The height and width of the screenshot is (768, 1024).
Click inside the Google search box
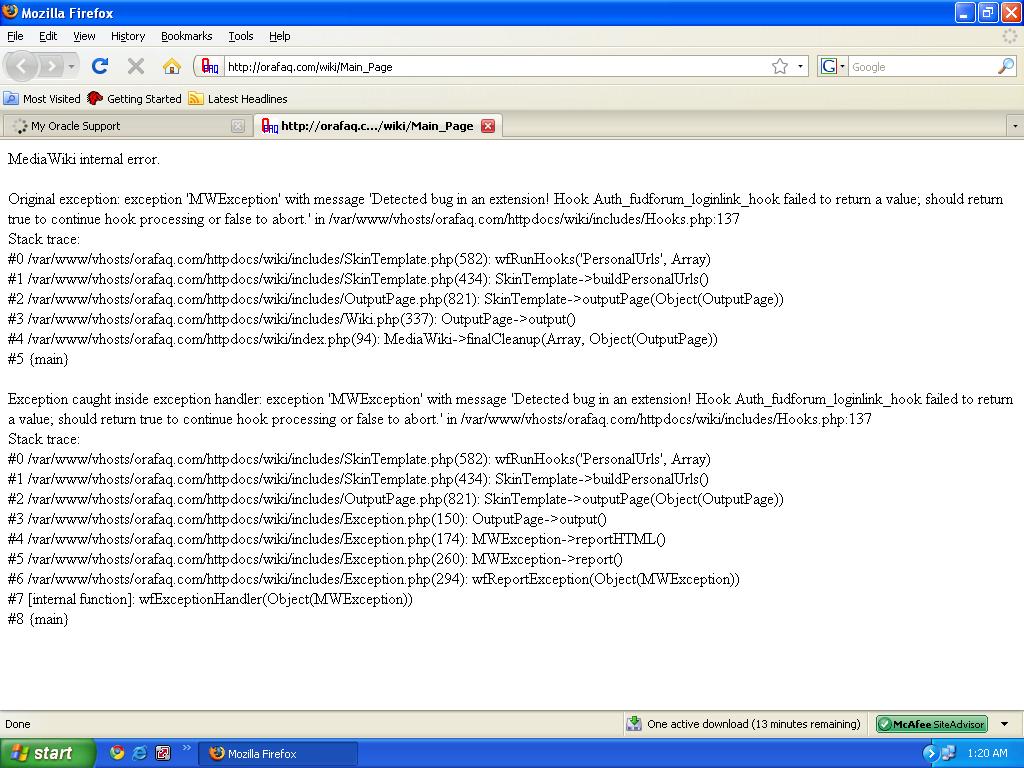point(922,67)
